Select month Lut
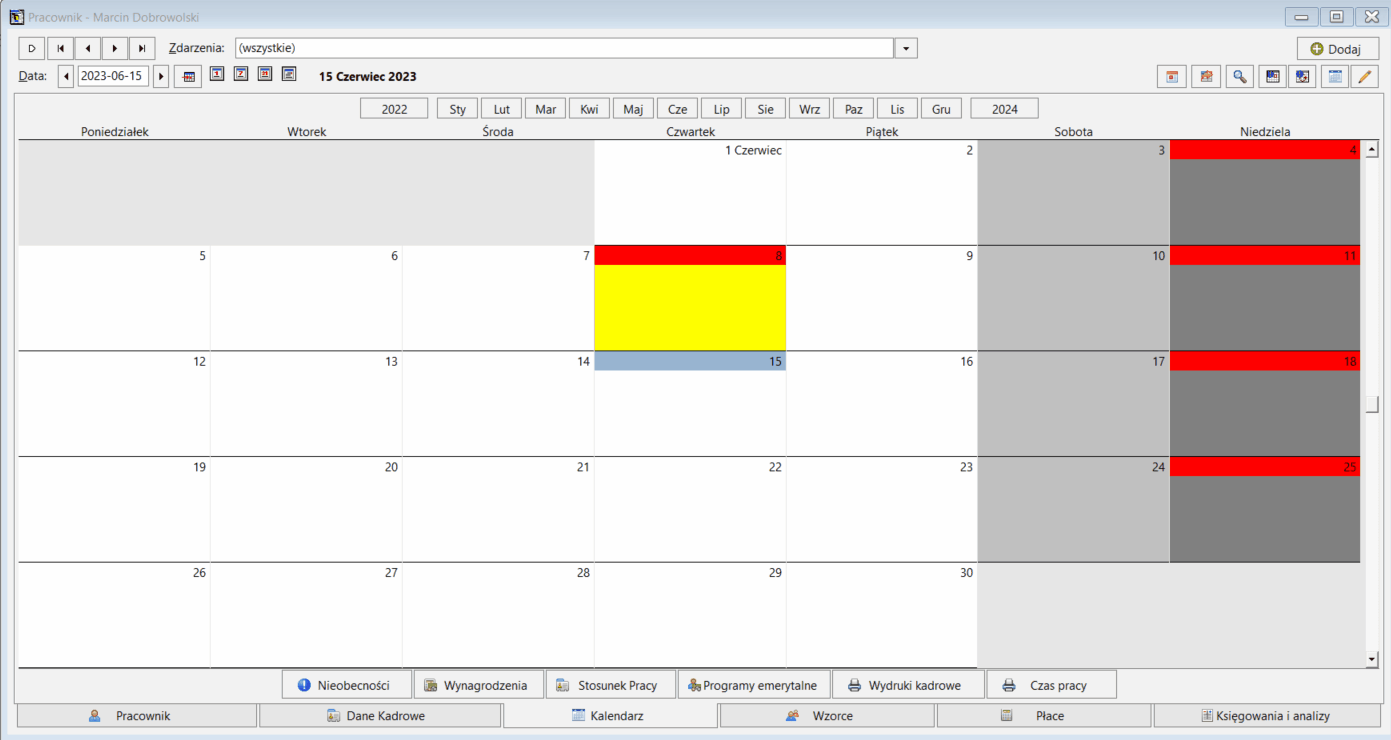This screenshot has height=740, width=1391. (x=501, y=109)
